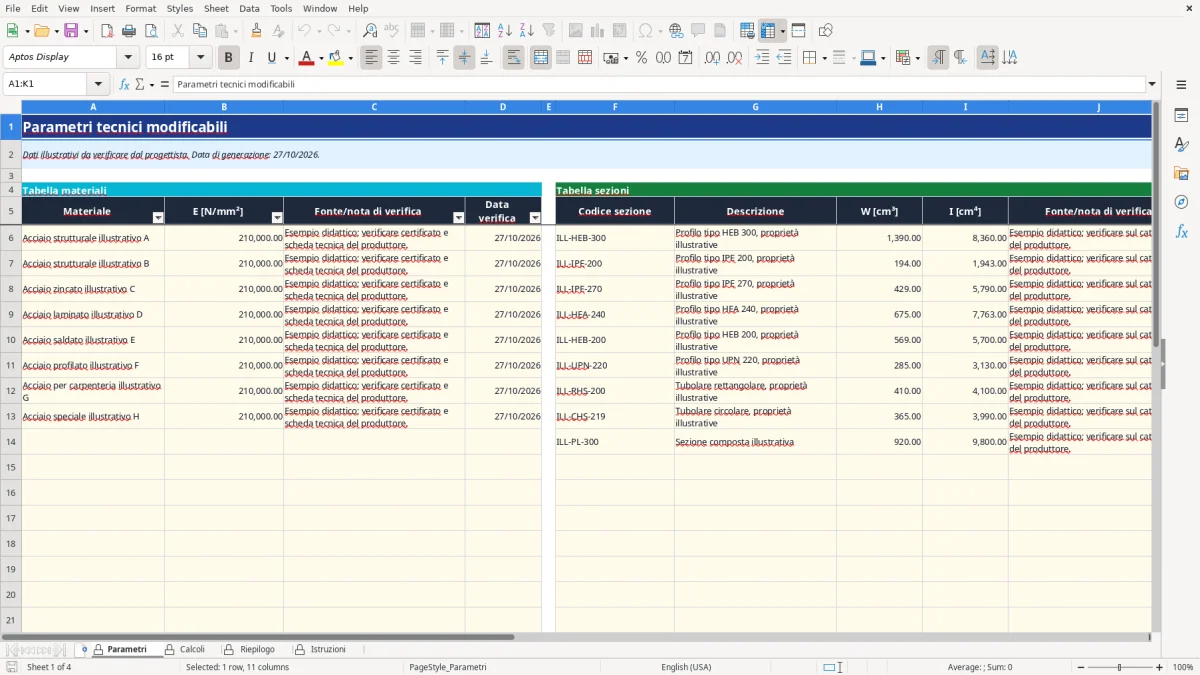Screen dimensions: 1200x675
Task: Toggle Wrap Text
Action: (514, 58)
